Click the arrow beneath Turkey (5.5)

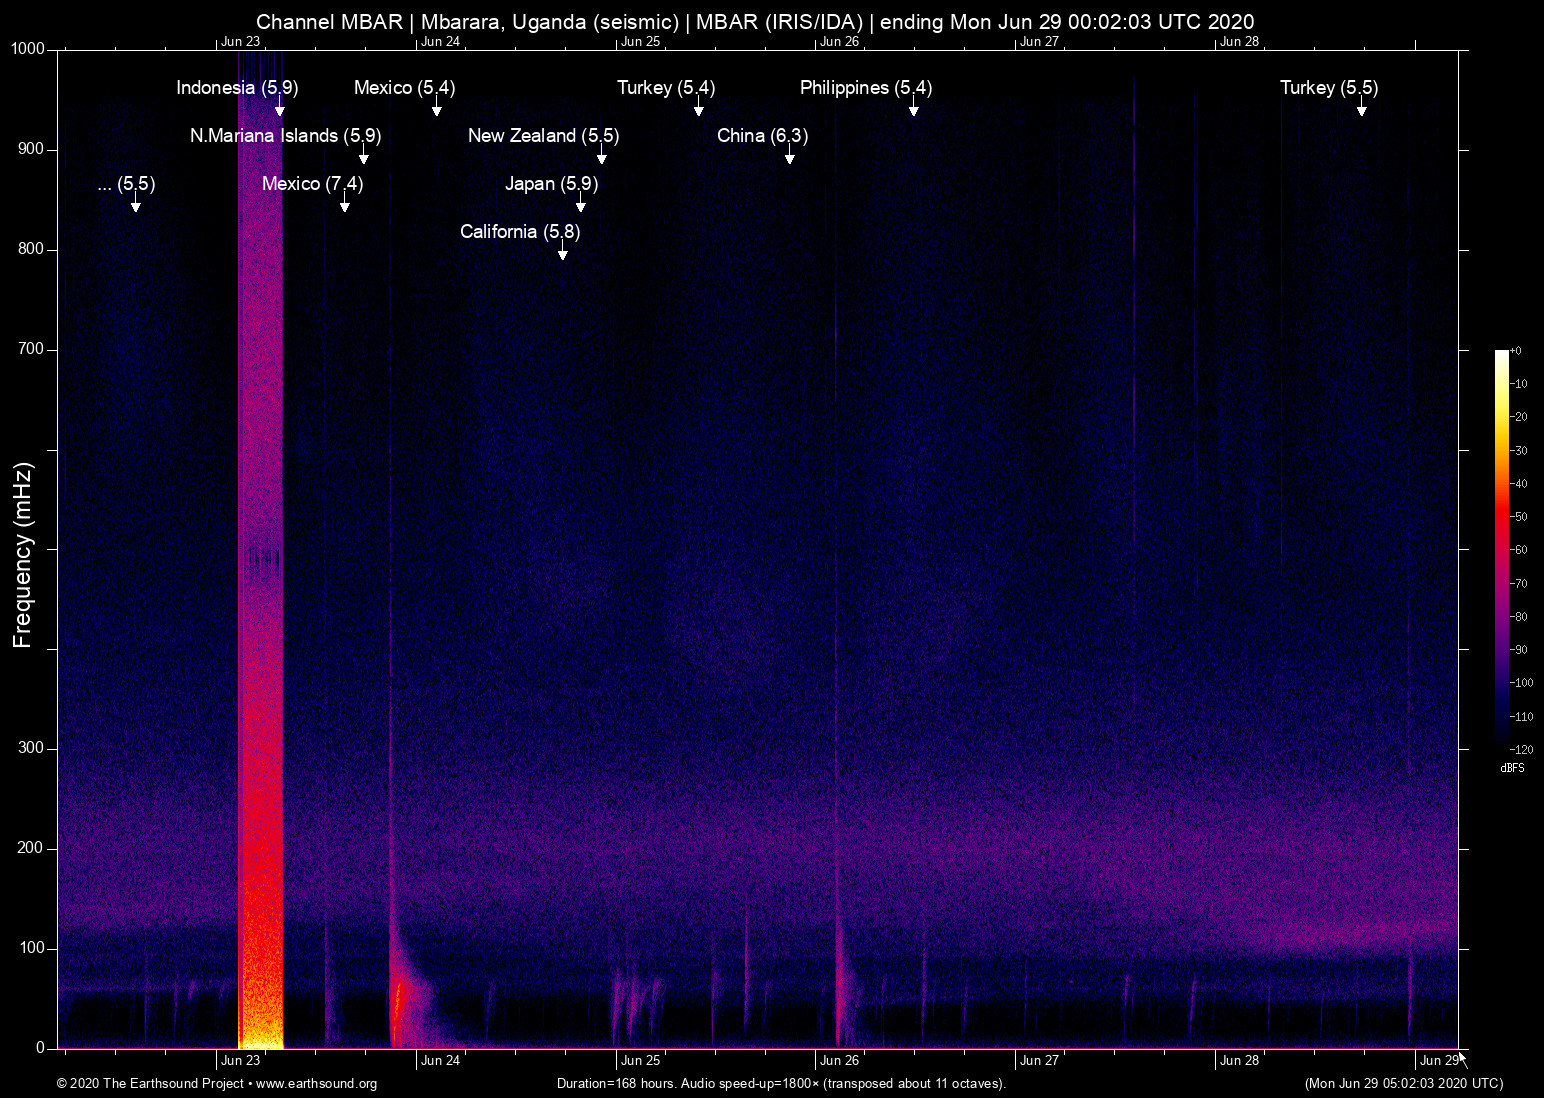point(1362,109)
